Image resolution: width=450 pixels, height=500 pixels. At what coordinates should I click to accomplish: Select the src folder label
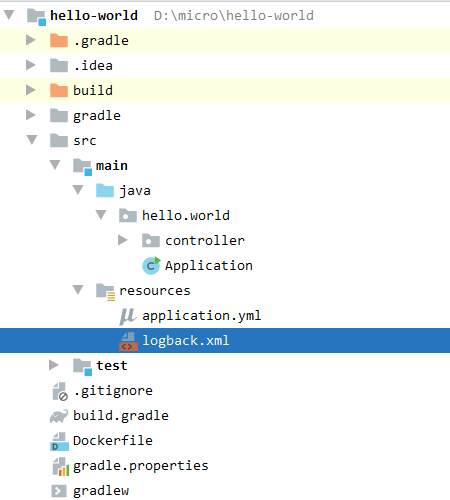click(85, 141)
